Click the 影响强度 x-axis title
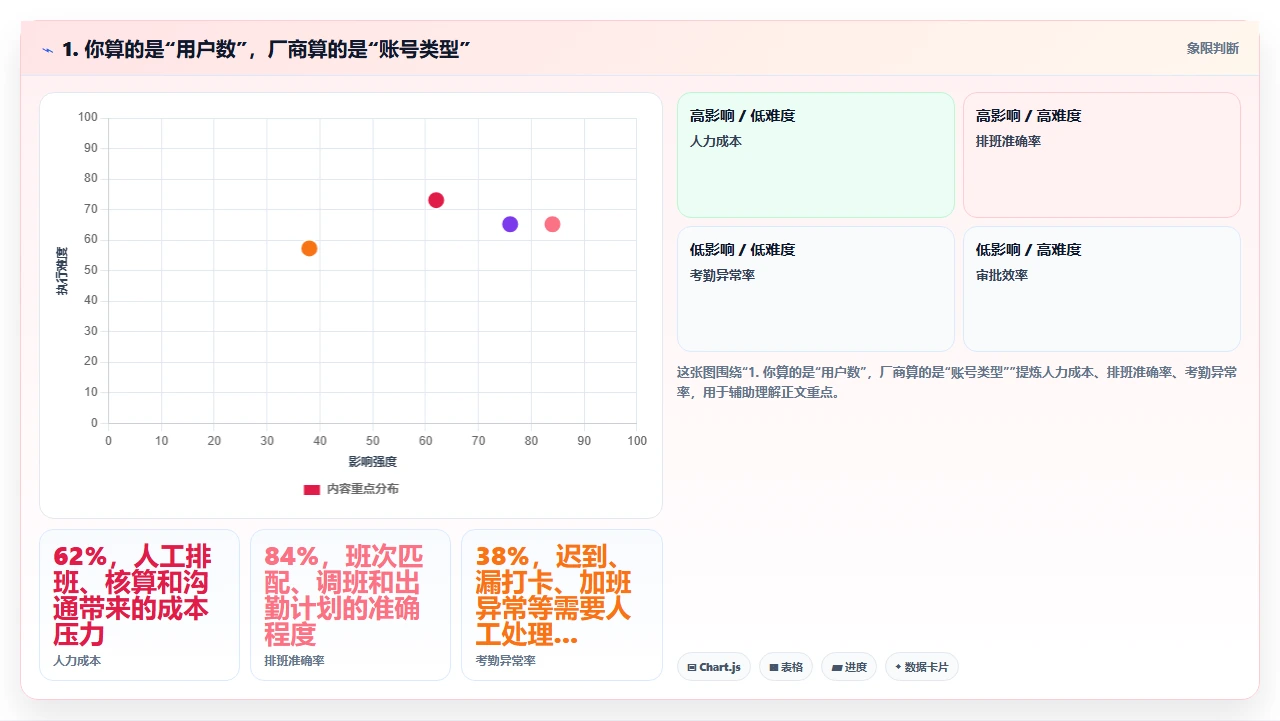1280x721 pixels. 372,461
